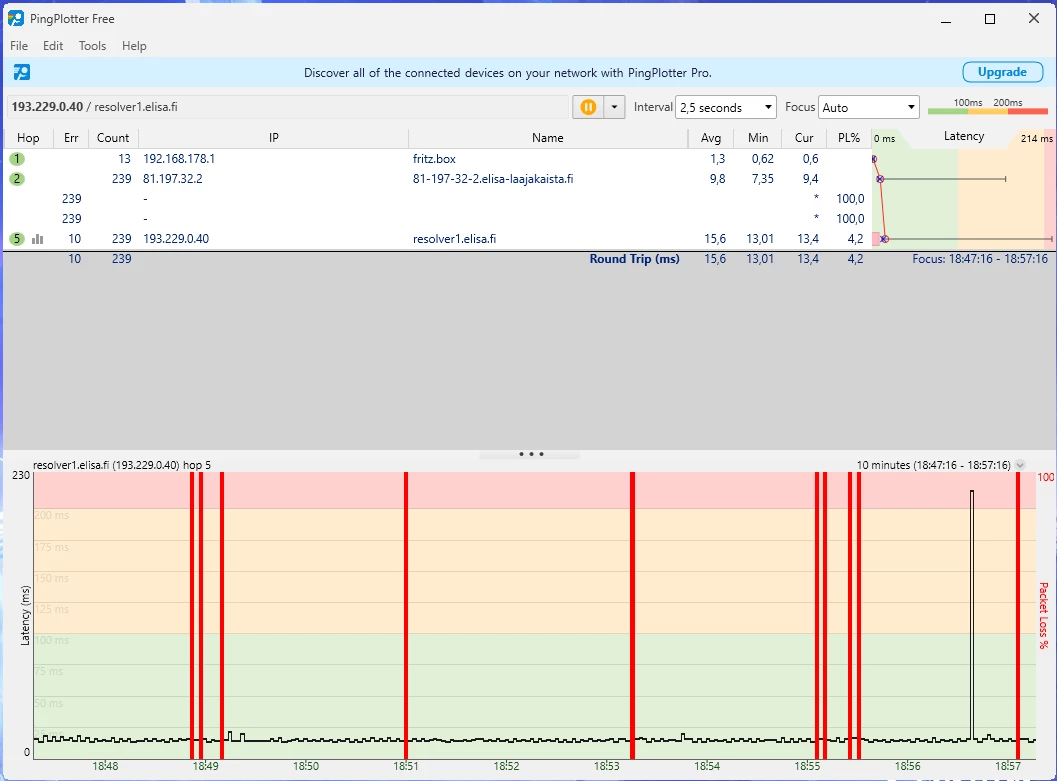Select resolver1.elisa.fi in hop 5 row
Screen dimensions: 1057x781
[454, 239]
